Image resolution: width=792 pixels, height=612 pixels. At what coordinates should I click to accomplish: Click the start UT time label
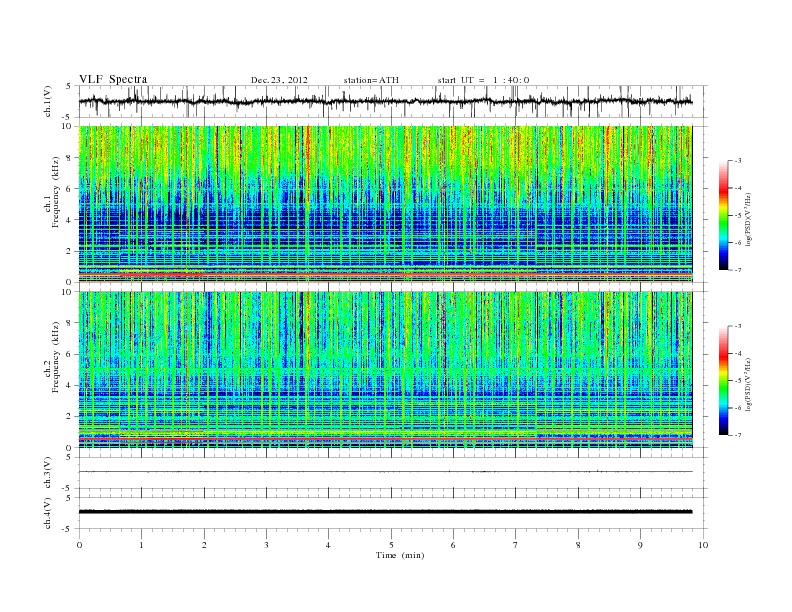[x=483, y=80]
